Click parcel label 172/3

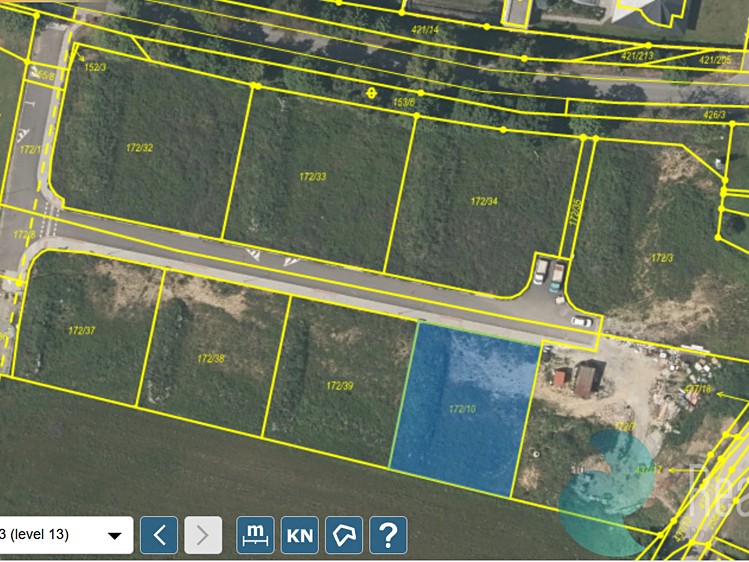(662, 258)
